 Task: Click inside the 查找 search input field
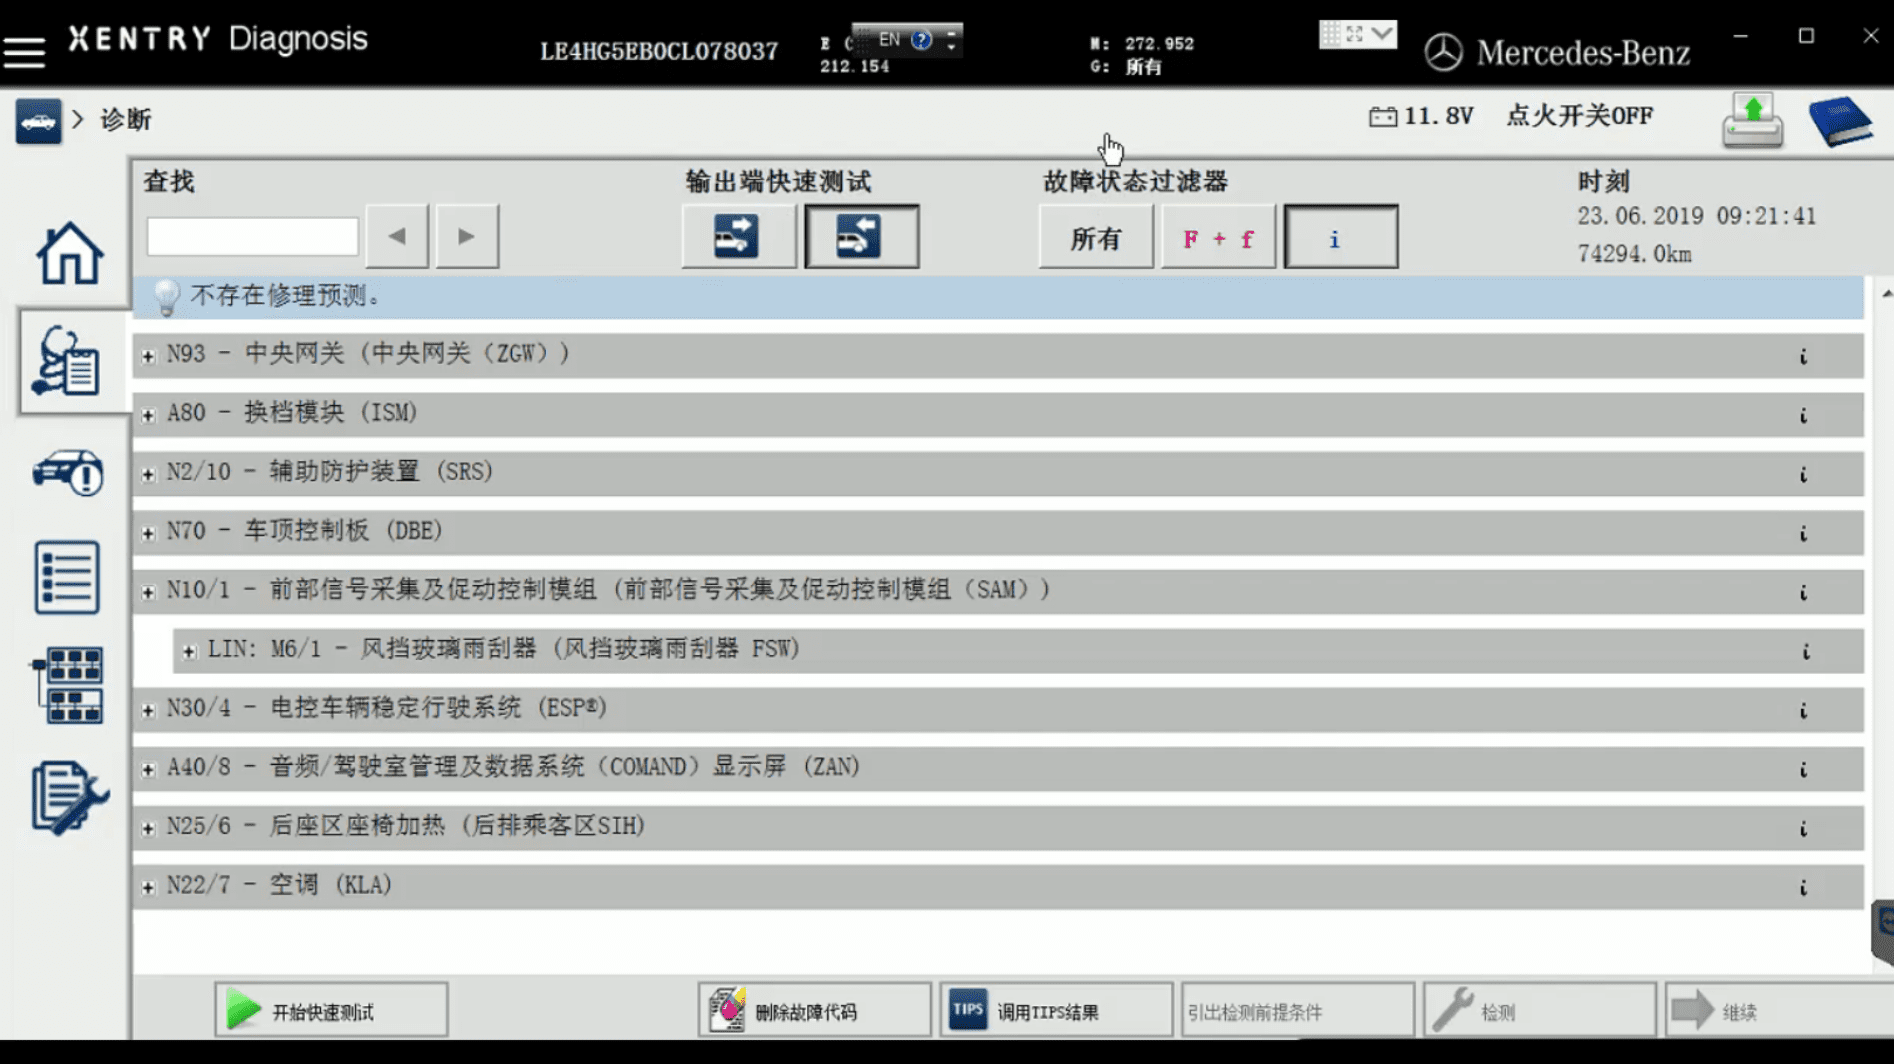pyautogui.click(x=252, y=236)
